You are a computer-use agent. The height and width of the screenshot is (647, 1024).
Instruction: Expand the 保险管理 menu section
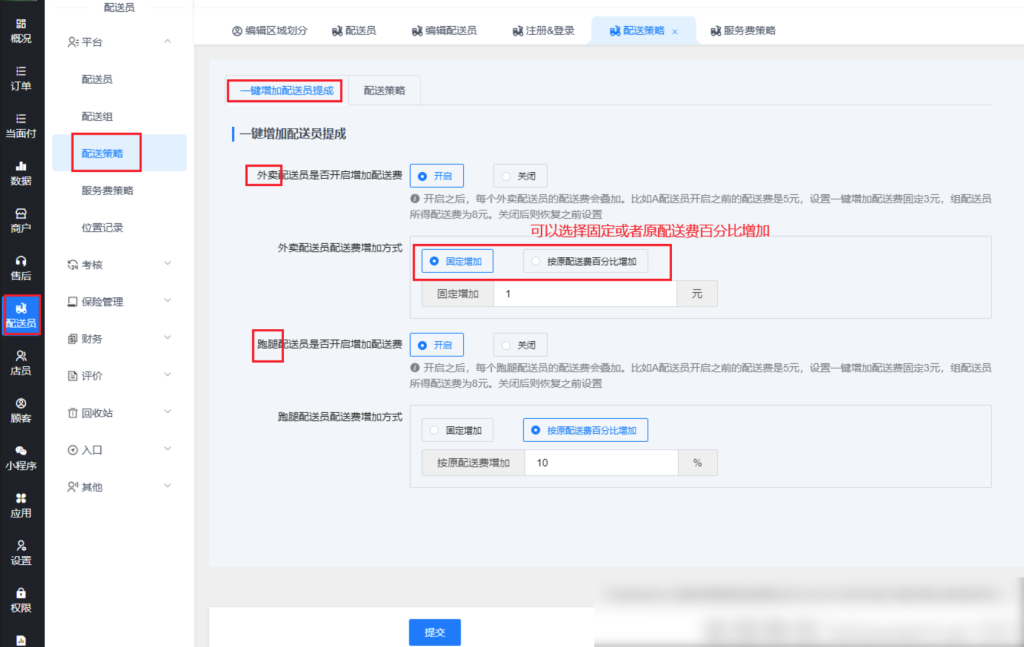(167, 301)
